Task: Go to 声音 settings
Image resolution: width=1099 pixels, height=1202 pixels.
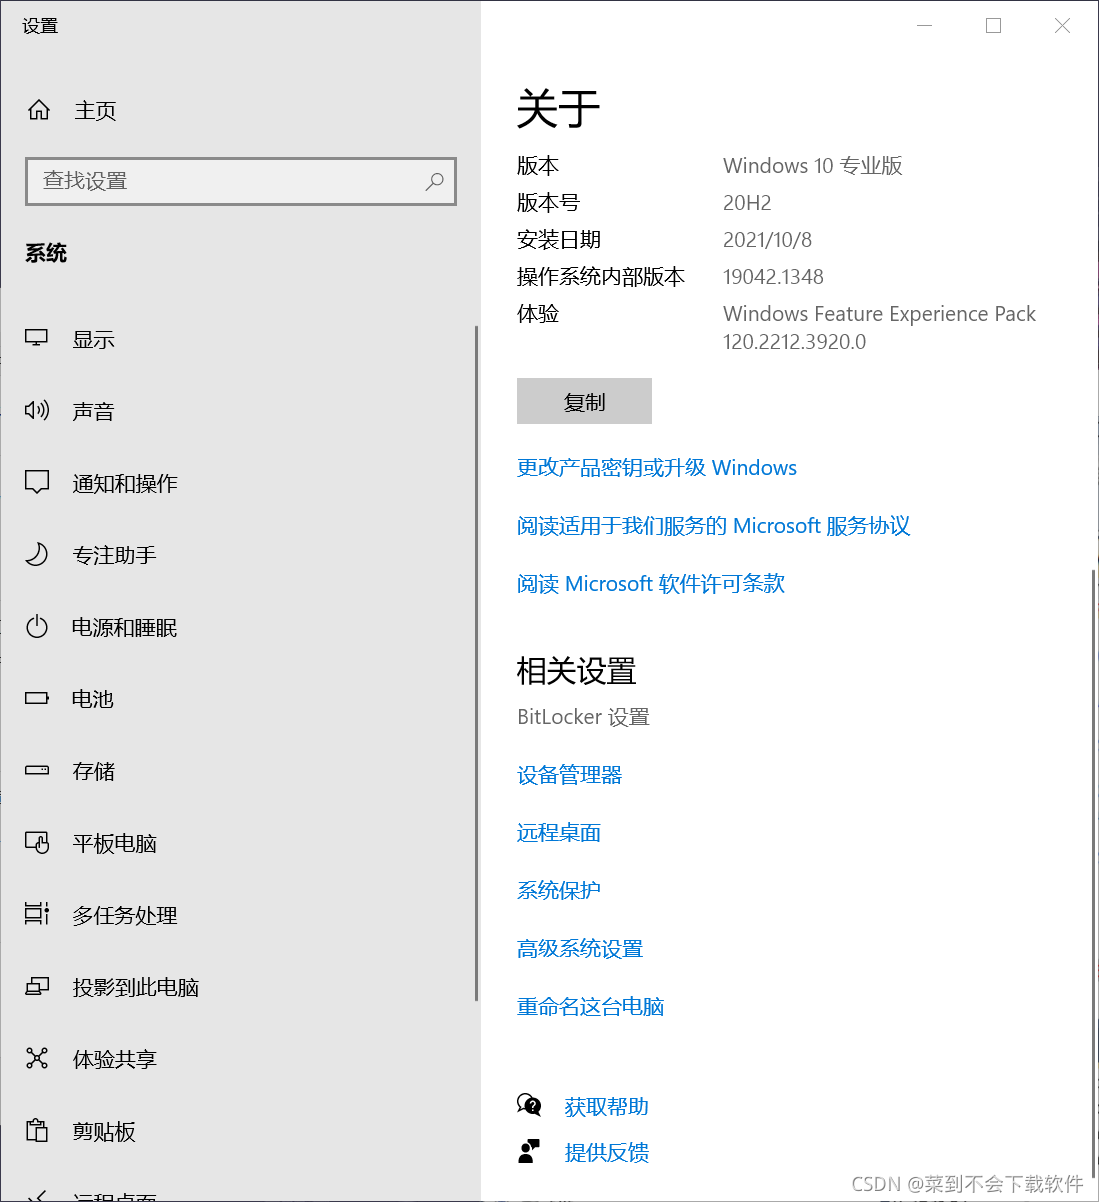Action: click(x=93, y=411)
